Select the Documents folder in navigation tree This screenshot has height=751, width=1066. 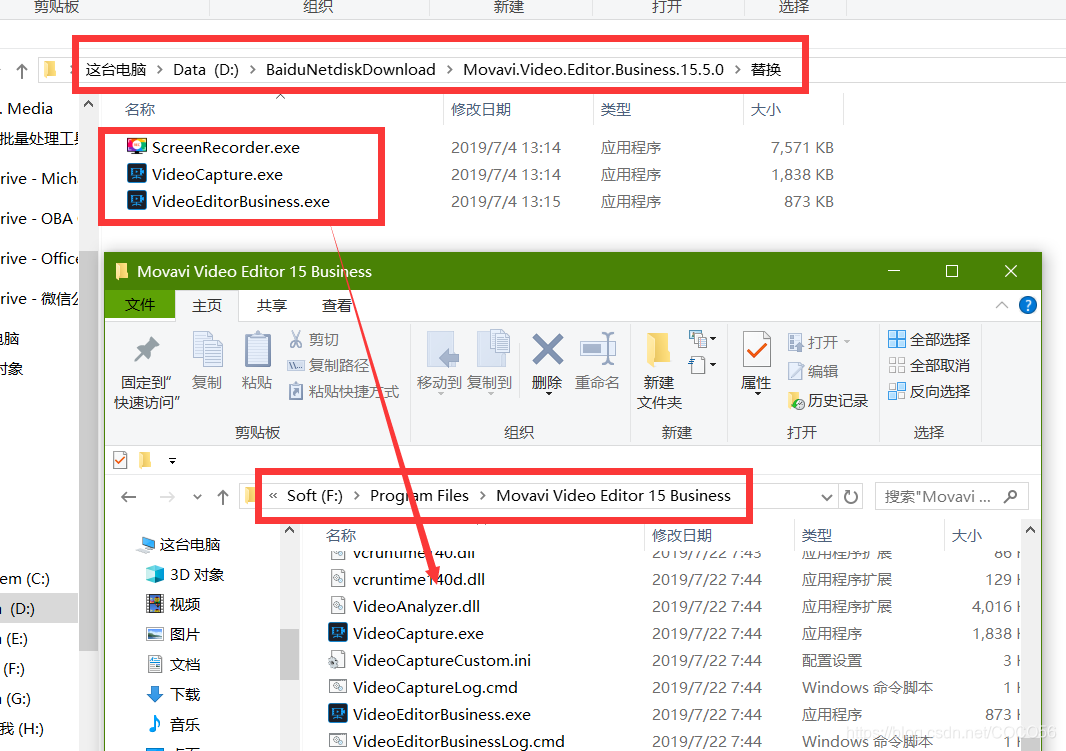(173, 664)
